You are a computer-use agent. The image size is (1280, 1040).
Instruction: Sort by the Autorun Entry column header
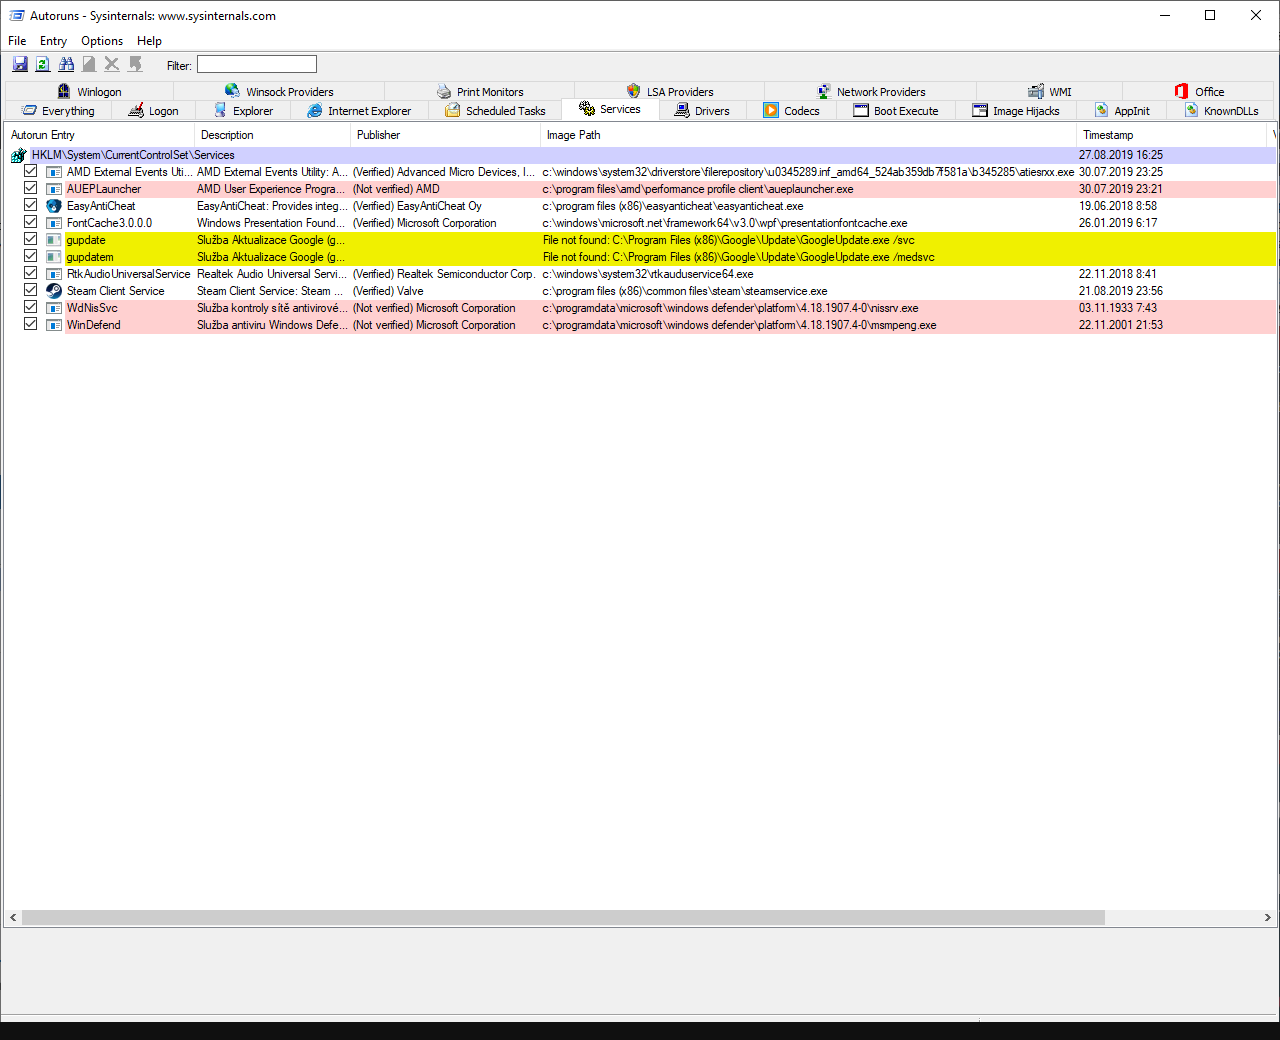tap(99, 135)
